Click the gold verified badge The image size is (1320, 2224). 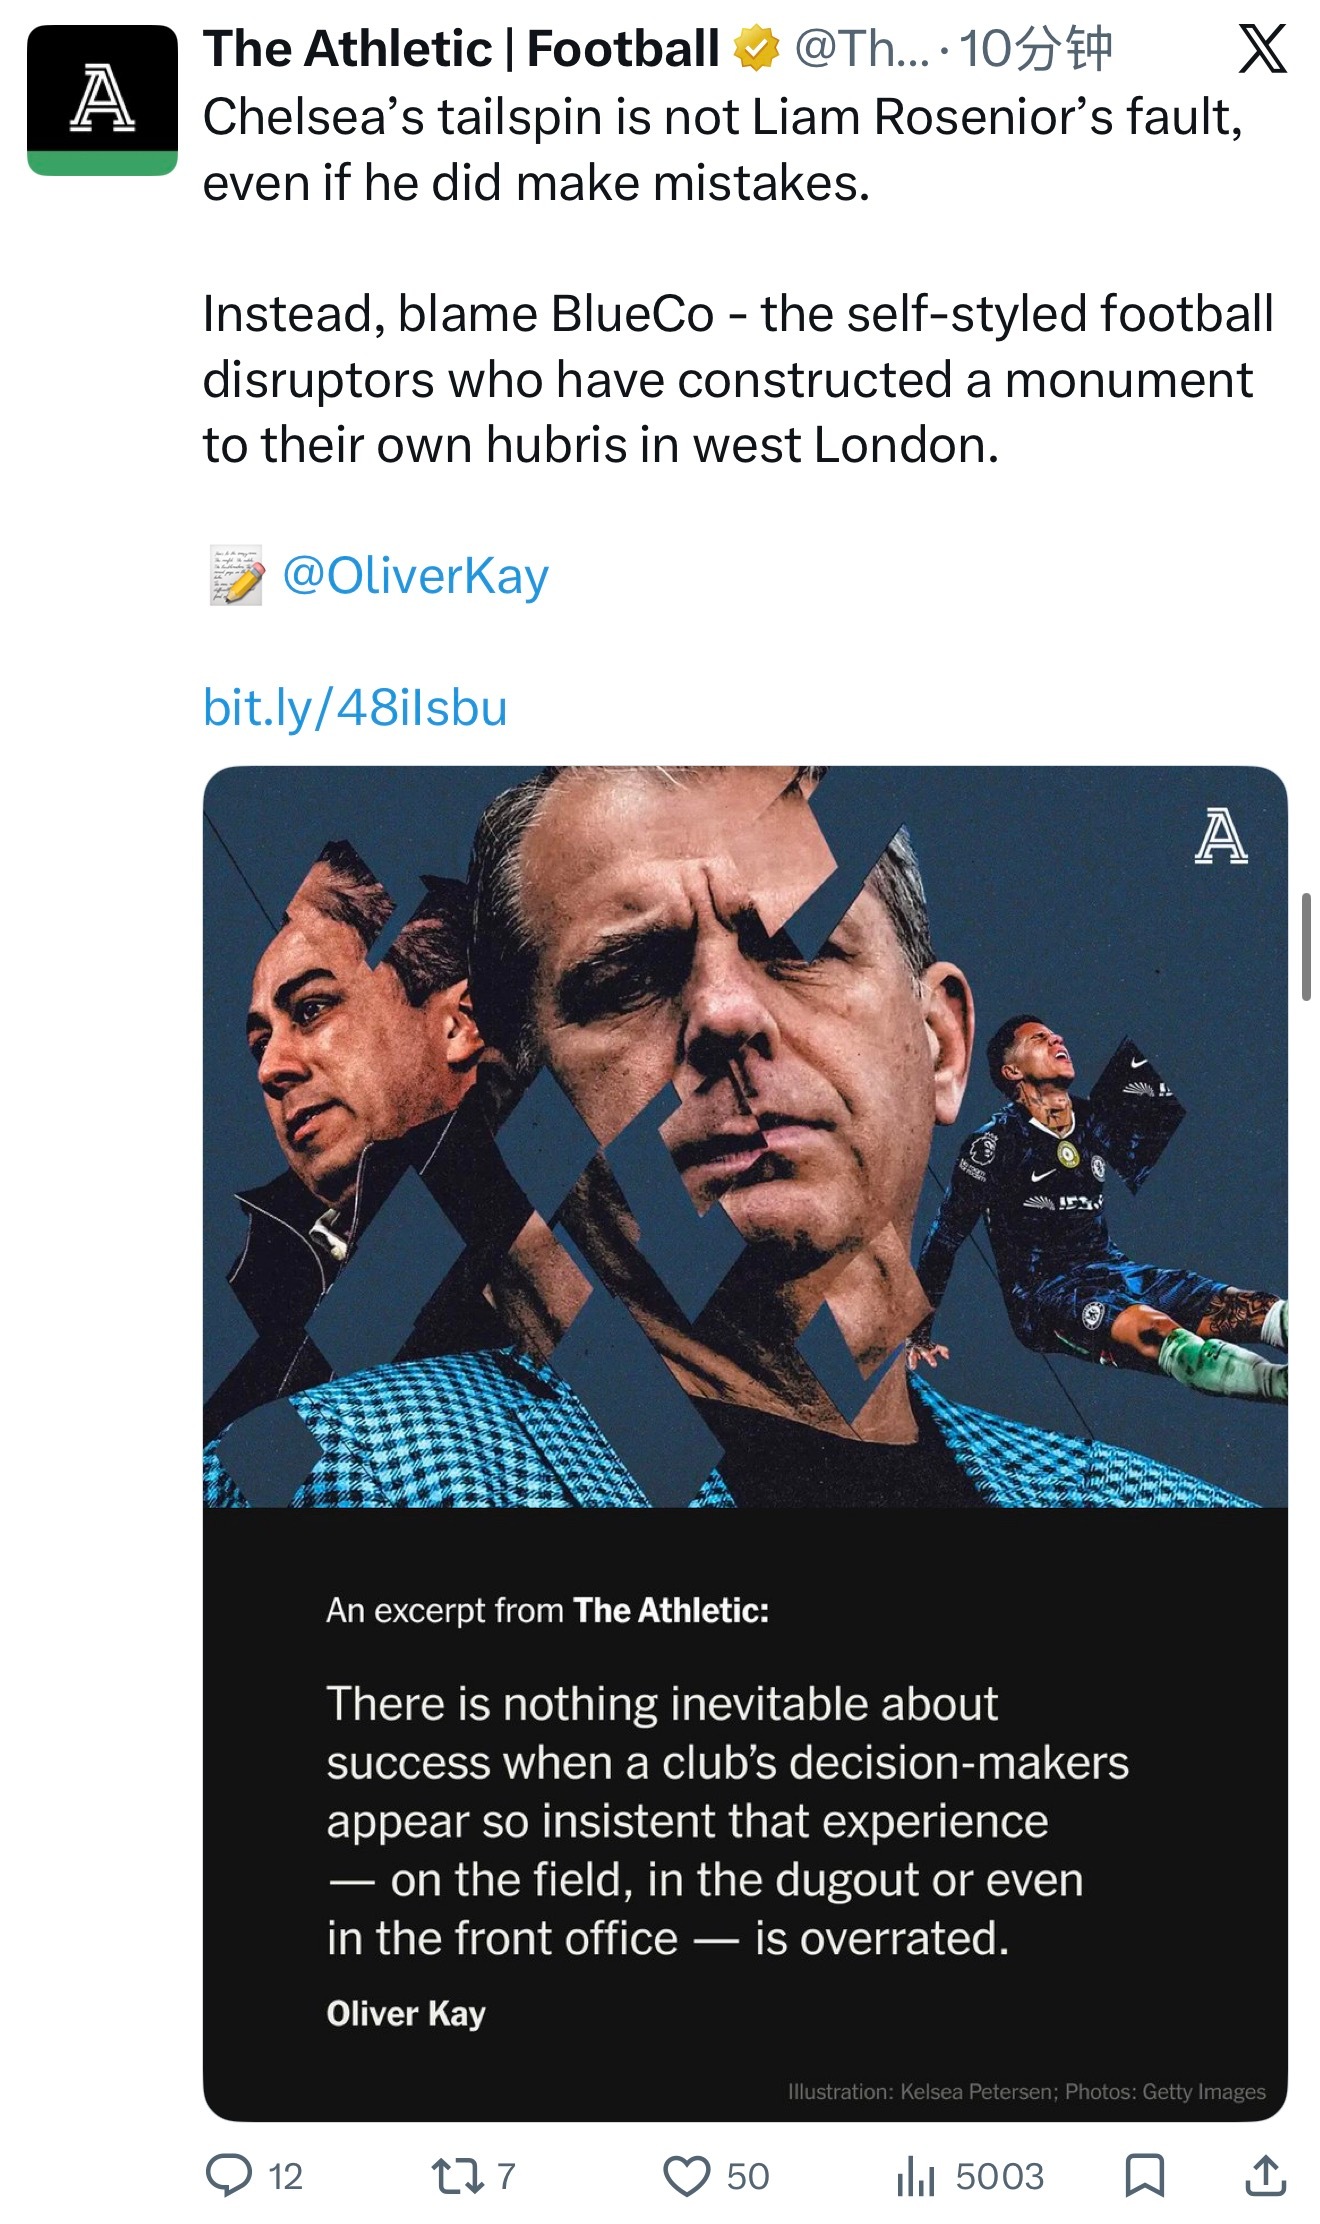757,49
